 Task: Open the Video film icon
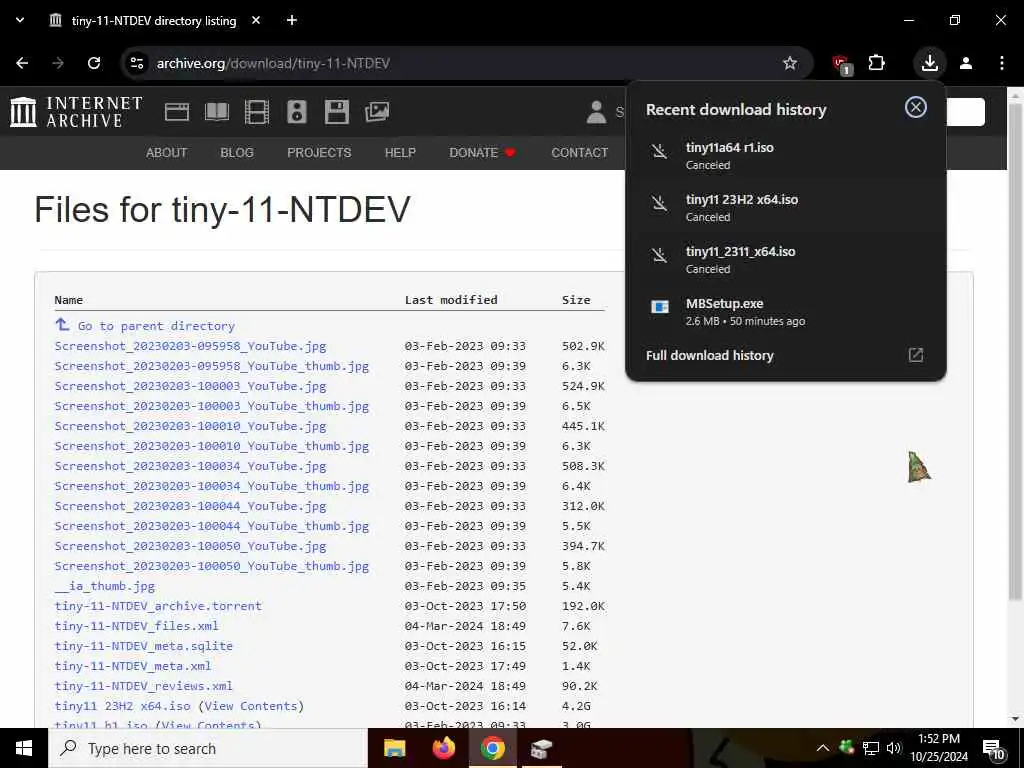point(257,112)
